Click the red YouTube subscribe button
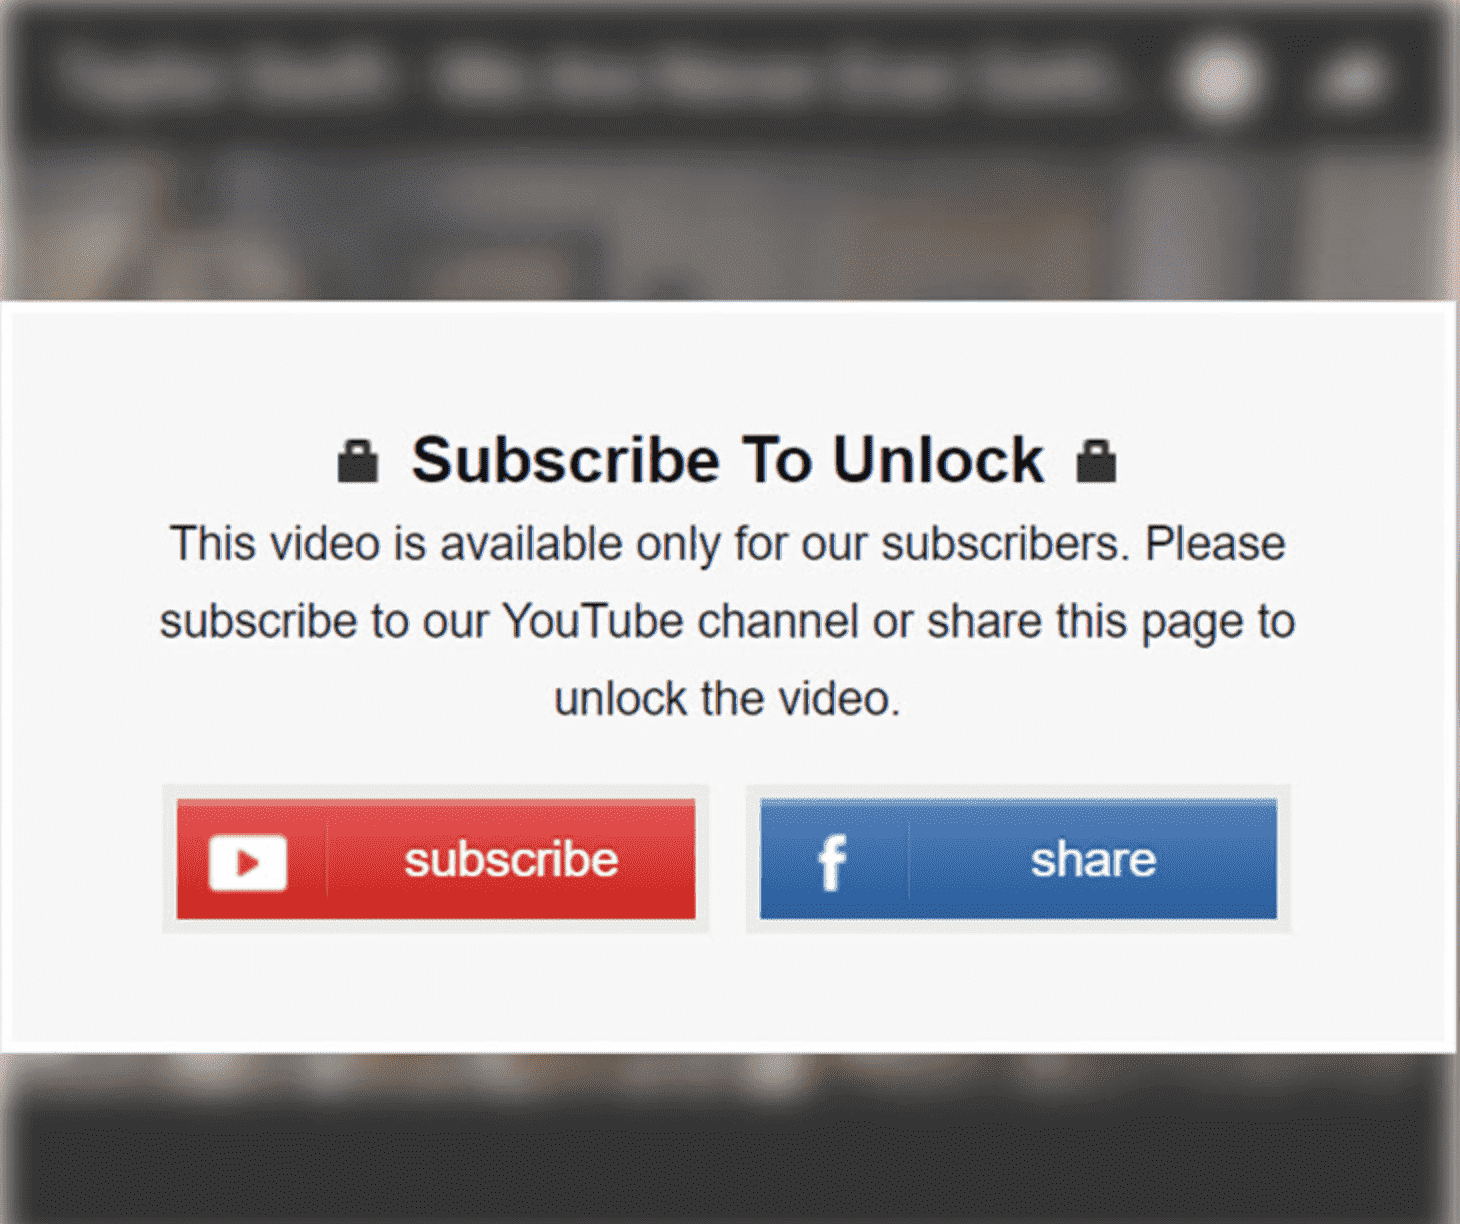This screenshot has width=1460, height=1224. pyautogui.click(x=436, y=859)
